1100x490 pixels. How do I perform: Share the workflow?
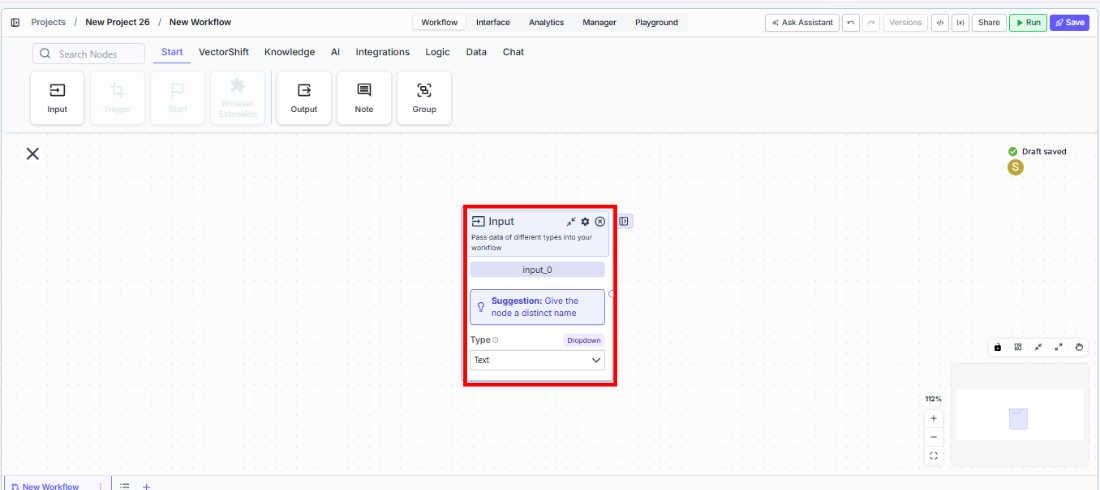(989, 22)
